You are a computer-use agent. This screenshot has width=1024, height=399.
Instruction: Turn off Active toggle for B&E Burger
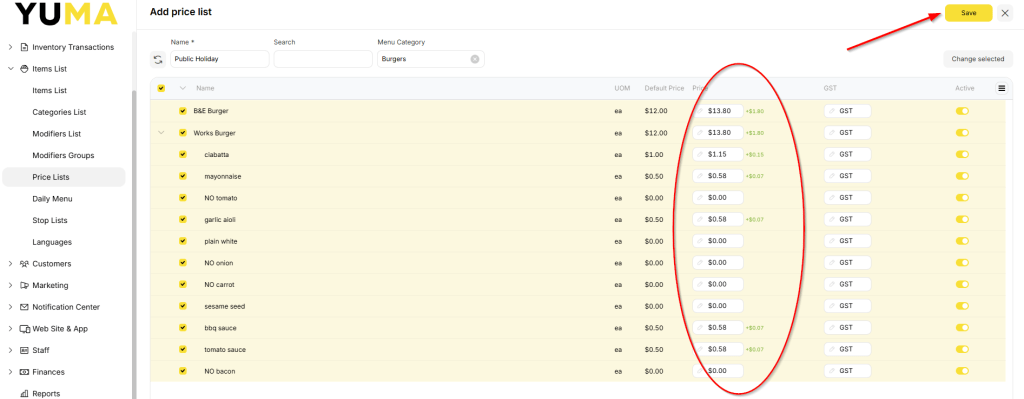click(962, 111)
